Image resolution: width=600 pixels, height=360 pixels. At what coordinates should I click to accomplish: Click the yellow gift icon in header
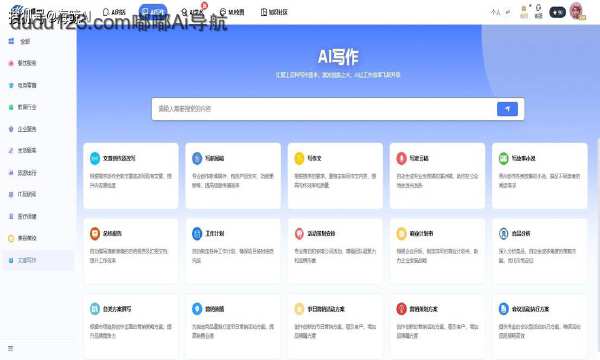click(x=524, y=11)
